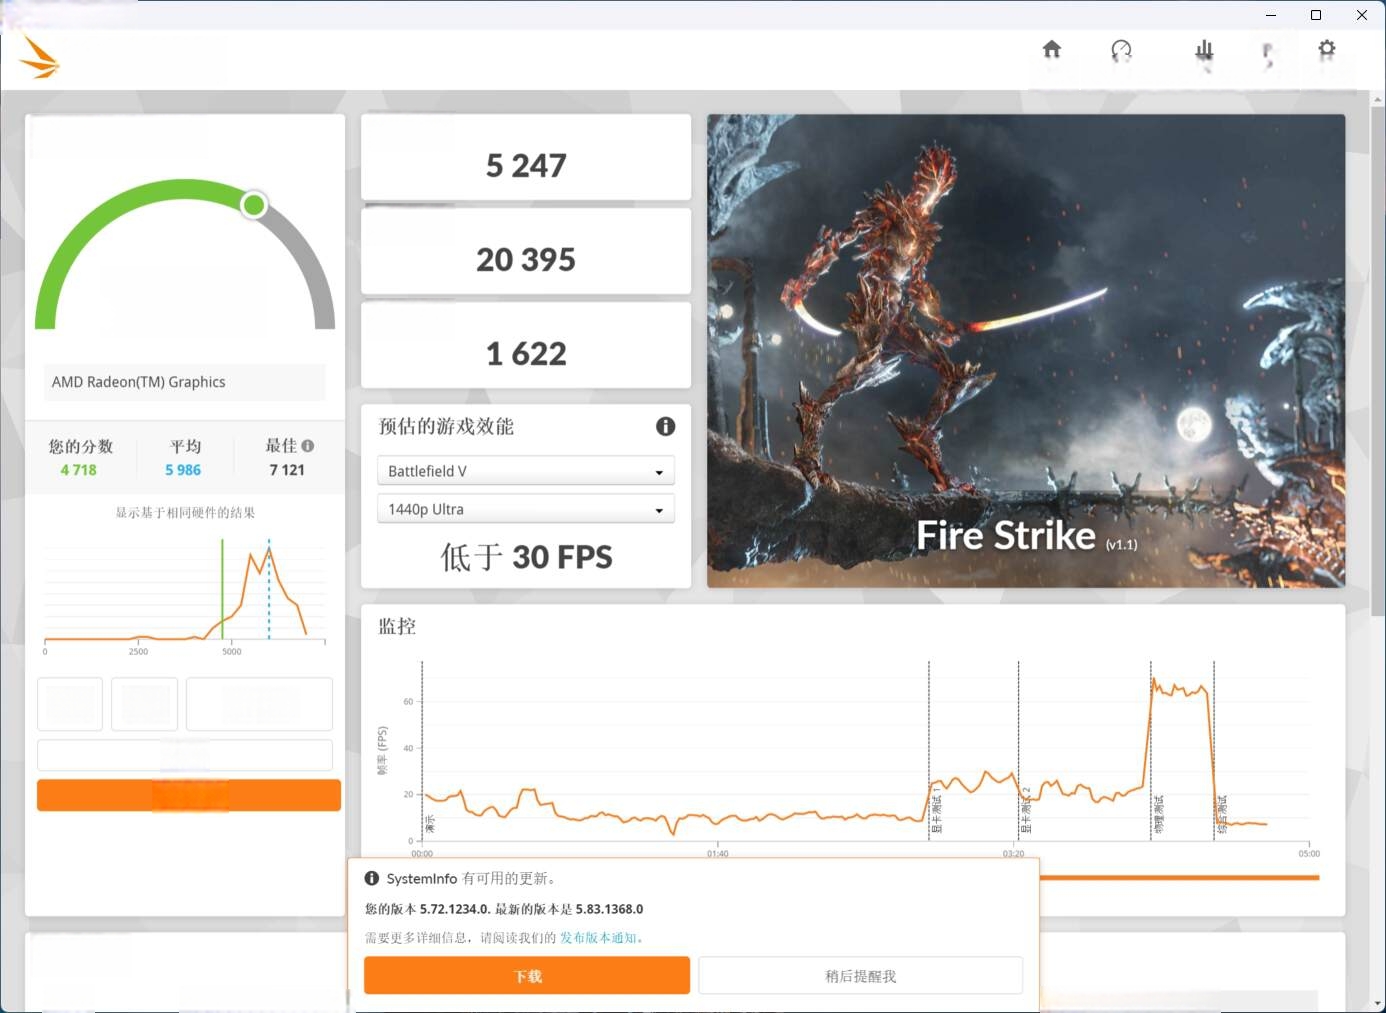Click the 物理测试 marker line
Viewport: 1386px width, 1013px height.
coord(1151,750)
